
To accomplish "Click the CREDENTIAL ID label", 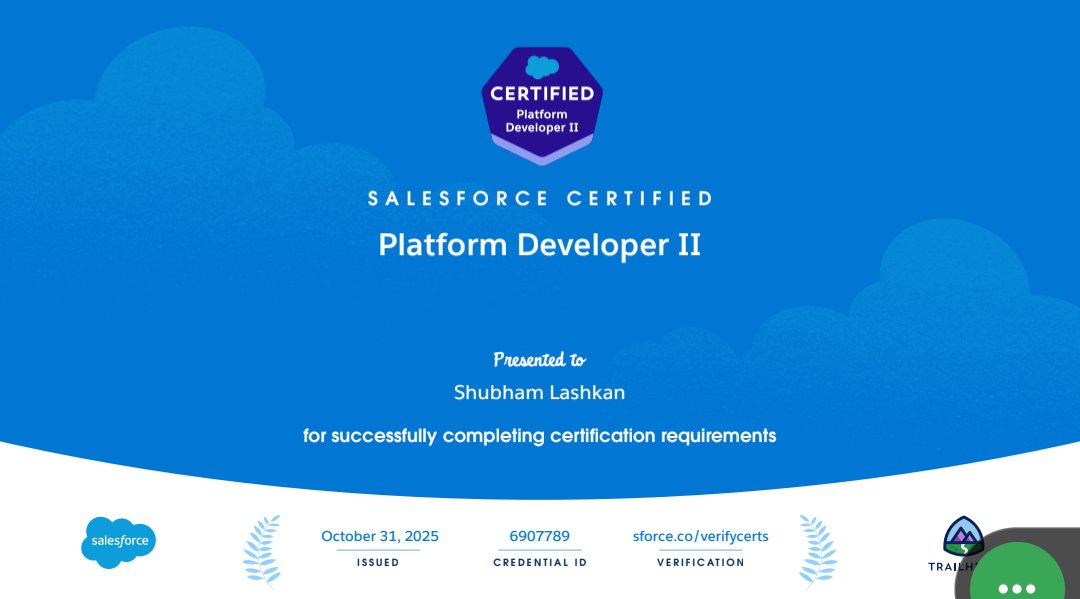I will click(540, 562).
